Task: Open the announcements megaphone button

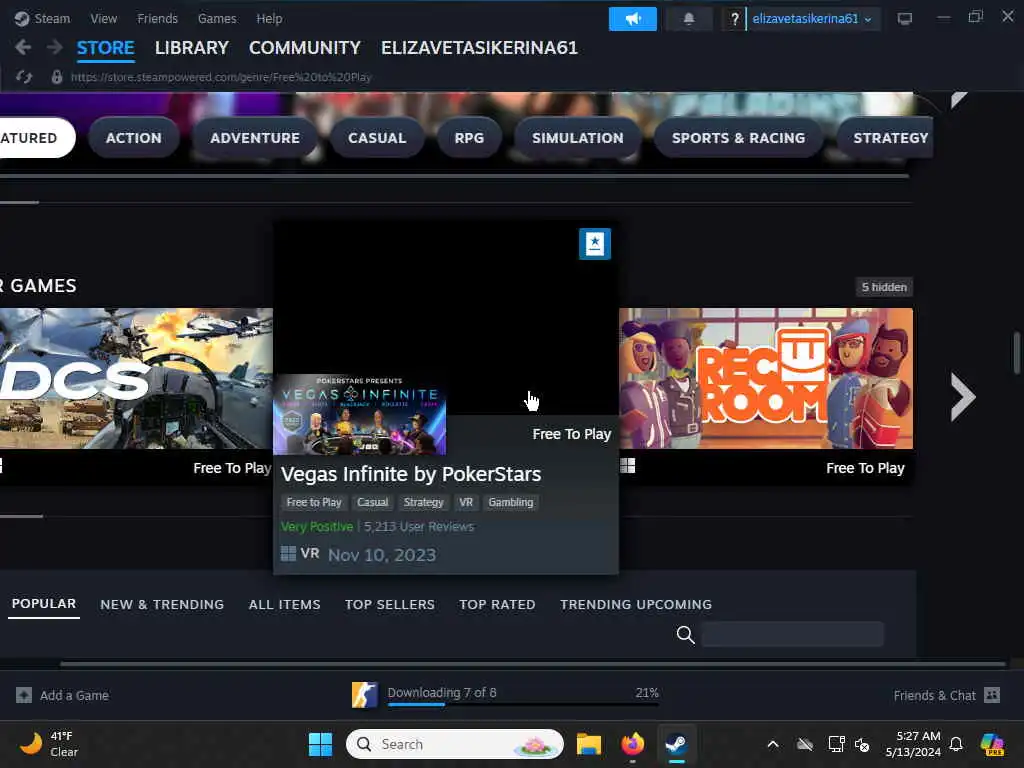Action: coord(632,18)
